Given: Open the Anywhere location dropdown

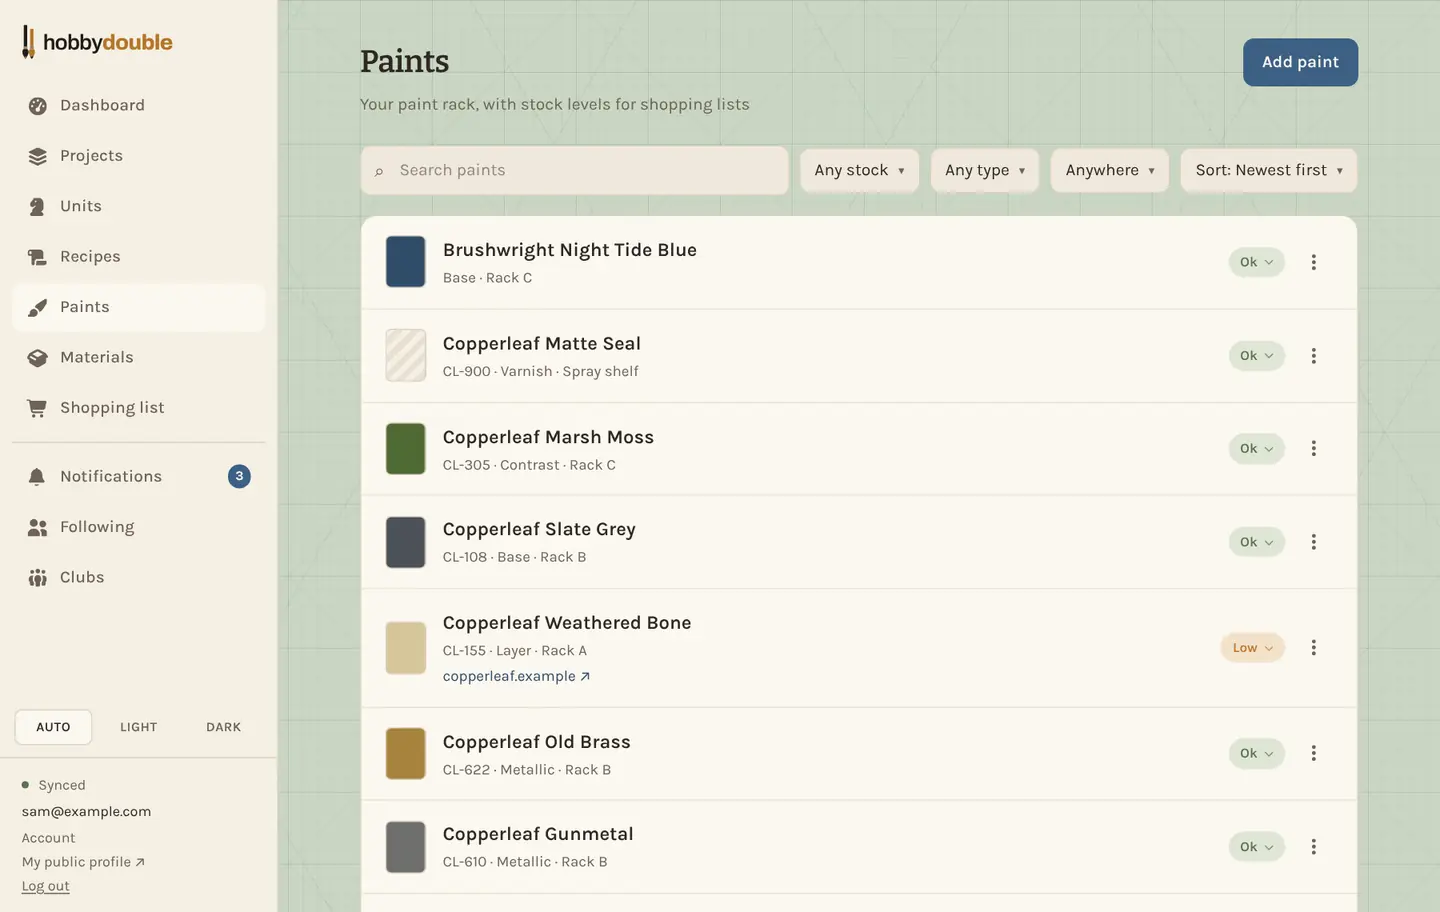Looking at the screenshot, I should tap(1110, 170).
